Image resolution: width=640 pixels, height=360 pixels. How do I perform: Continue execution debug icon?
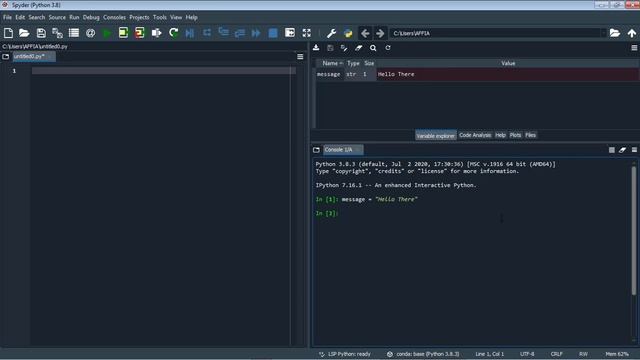click(256, 33)
